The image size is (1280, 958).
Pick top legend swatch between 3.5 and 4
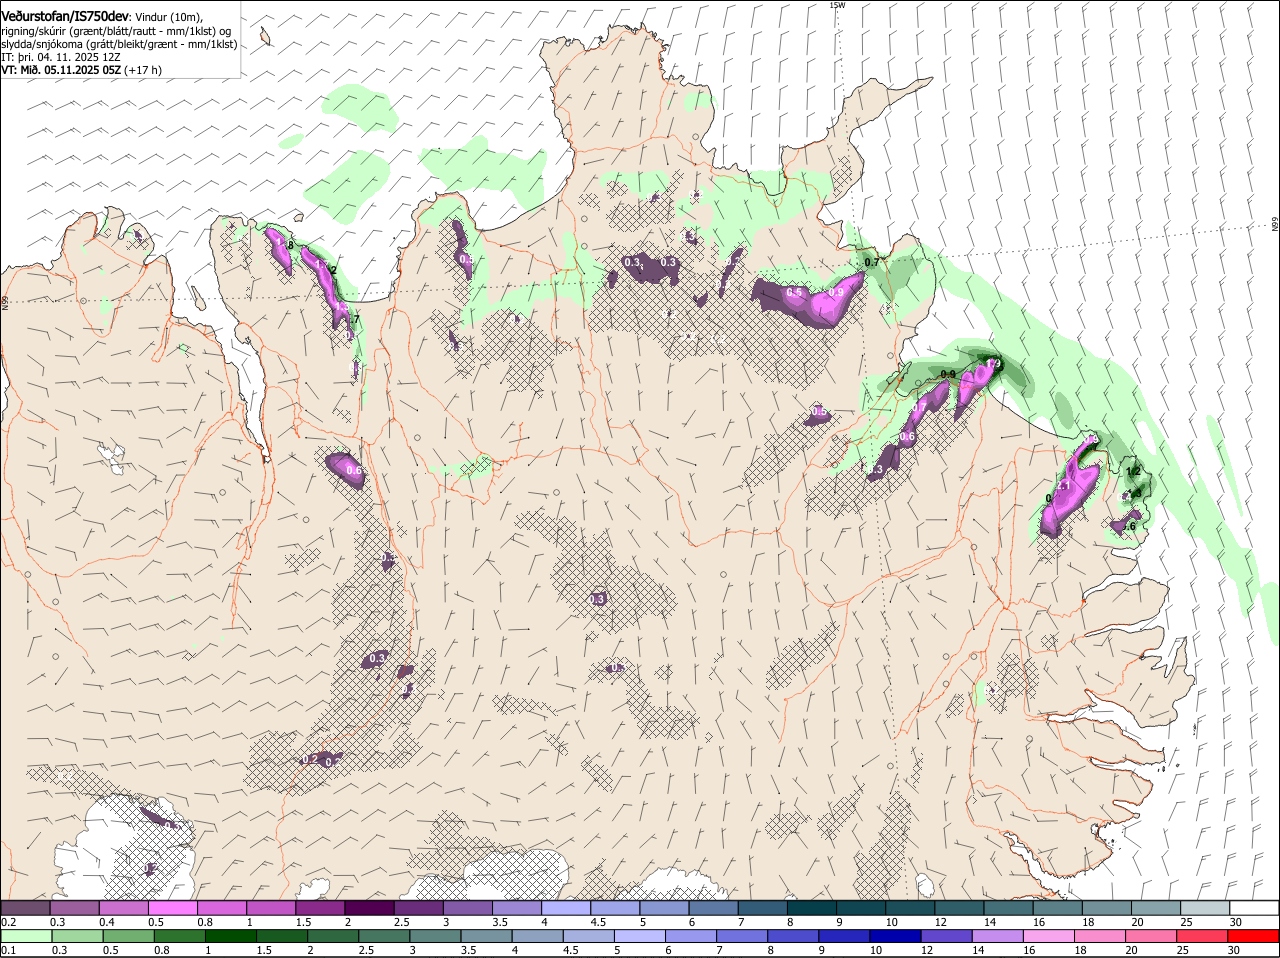pos(516,908)
